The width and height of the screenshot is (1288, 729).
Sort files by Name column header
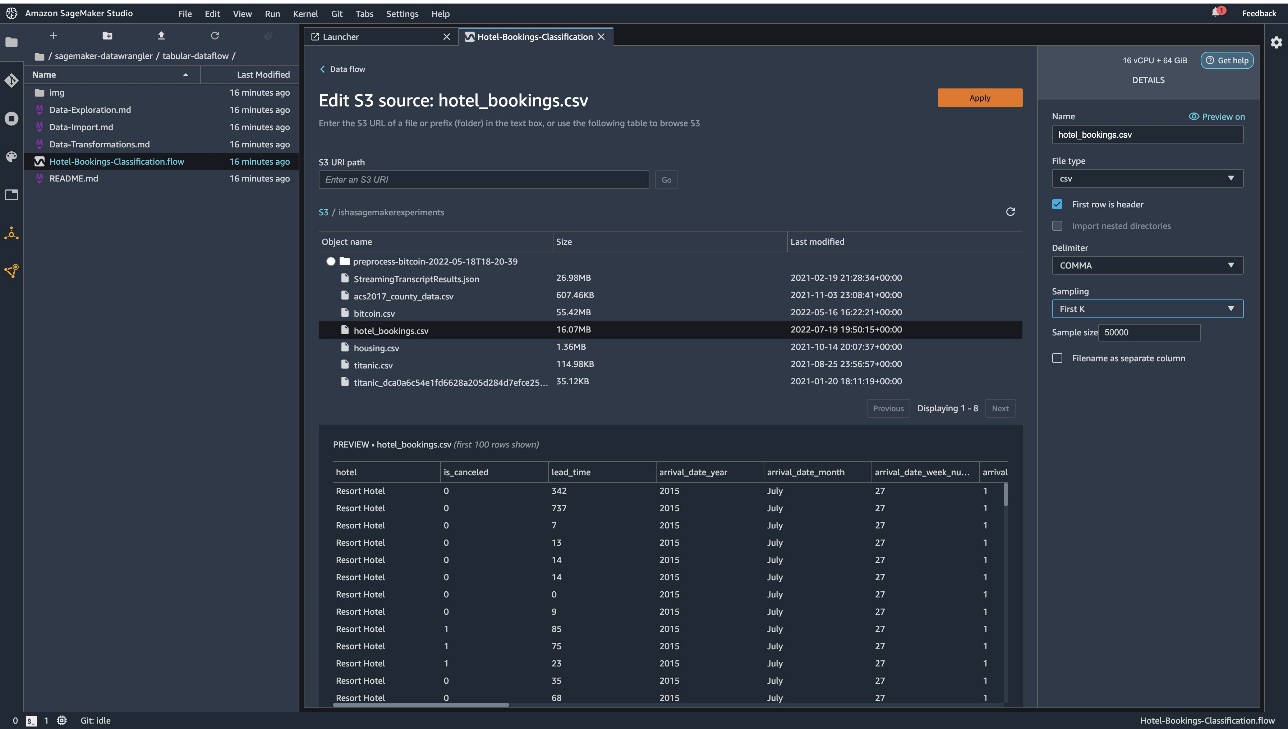112,75
